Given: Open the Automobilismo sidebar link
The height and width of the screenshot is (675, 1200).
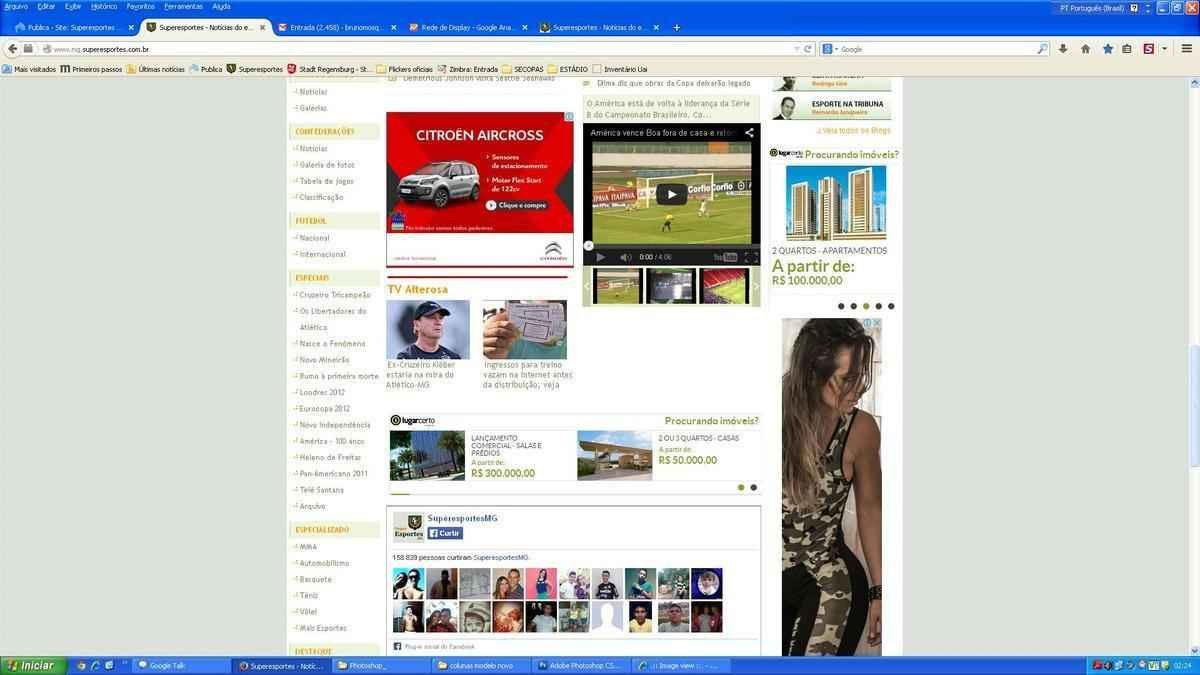Looking at the screenshot, I should tap(324, 563).
